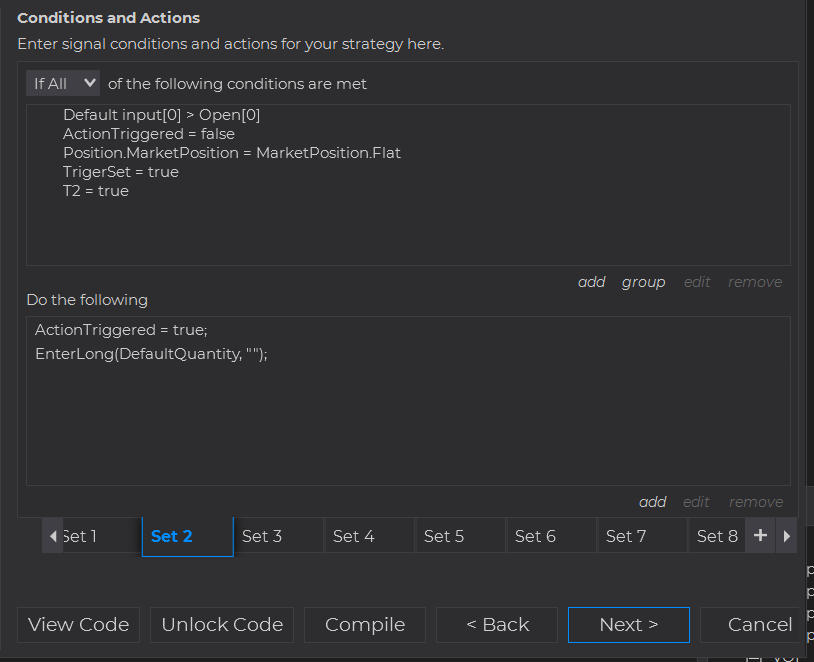This screenshot has width=814, height=662.
Task: Compile the strategy
Action: click(x=365, y=625)
